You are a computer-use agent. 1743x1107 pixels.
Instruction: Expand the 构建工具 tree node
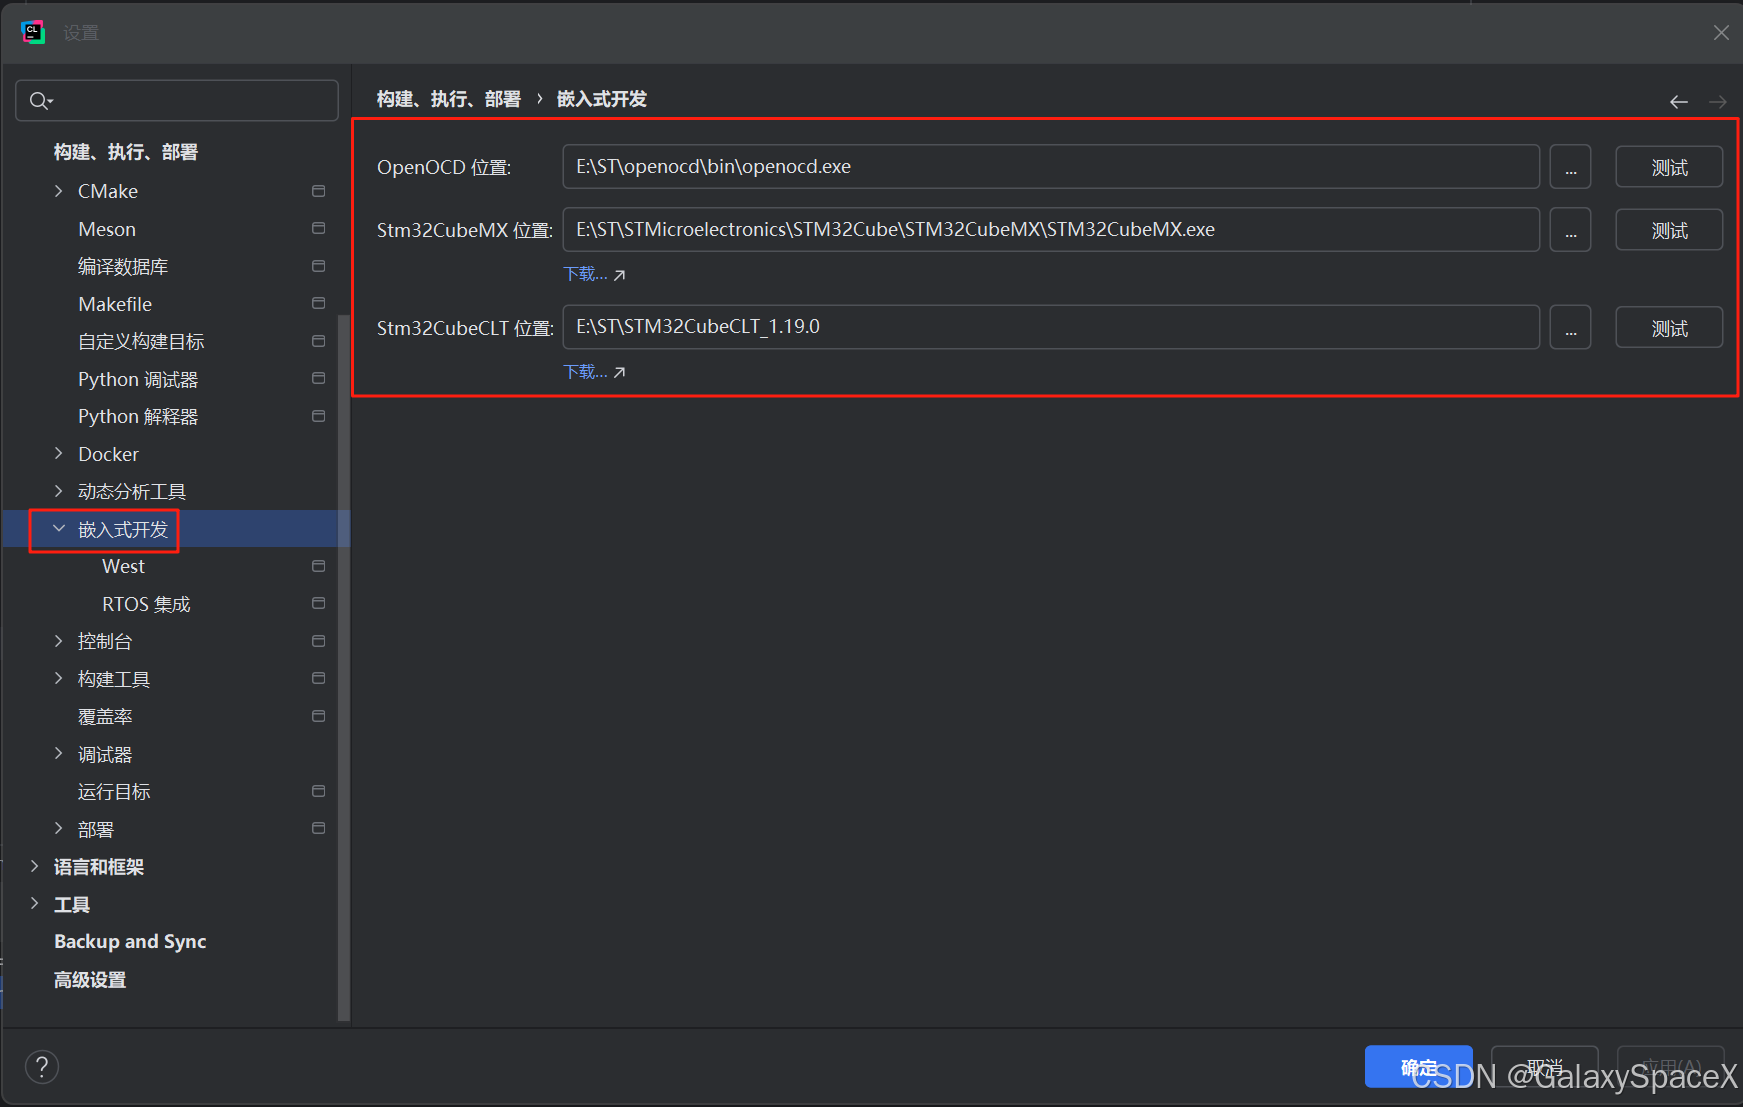pyautogui.click(x=58, y=679)
